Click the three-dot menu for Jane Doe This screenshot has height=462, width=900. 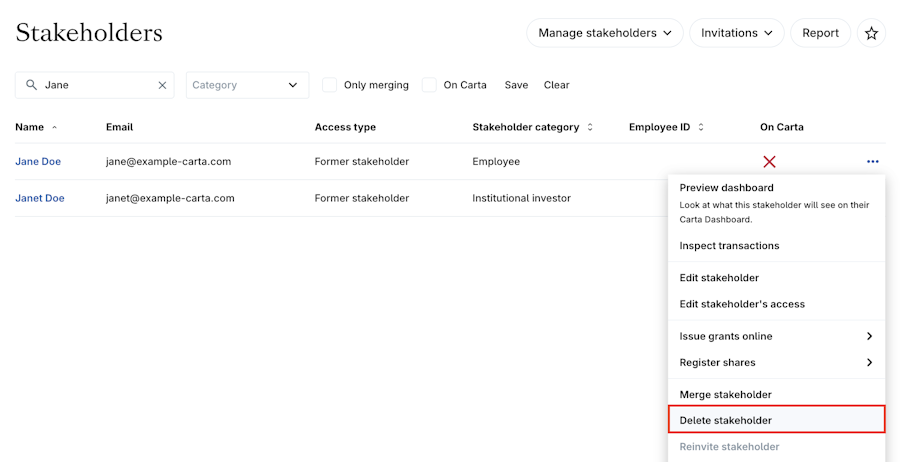(872, 161)
